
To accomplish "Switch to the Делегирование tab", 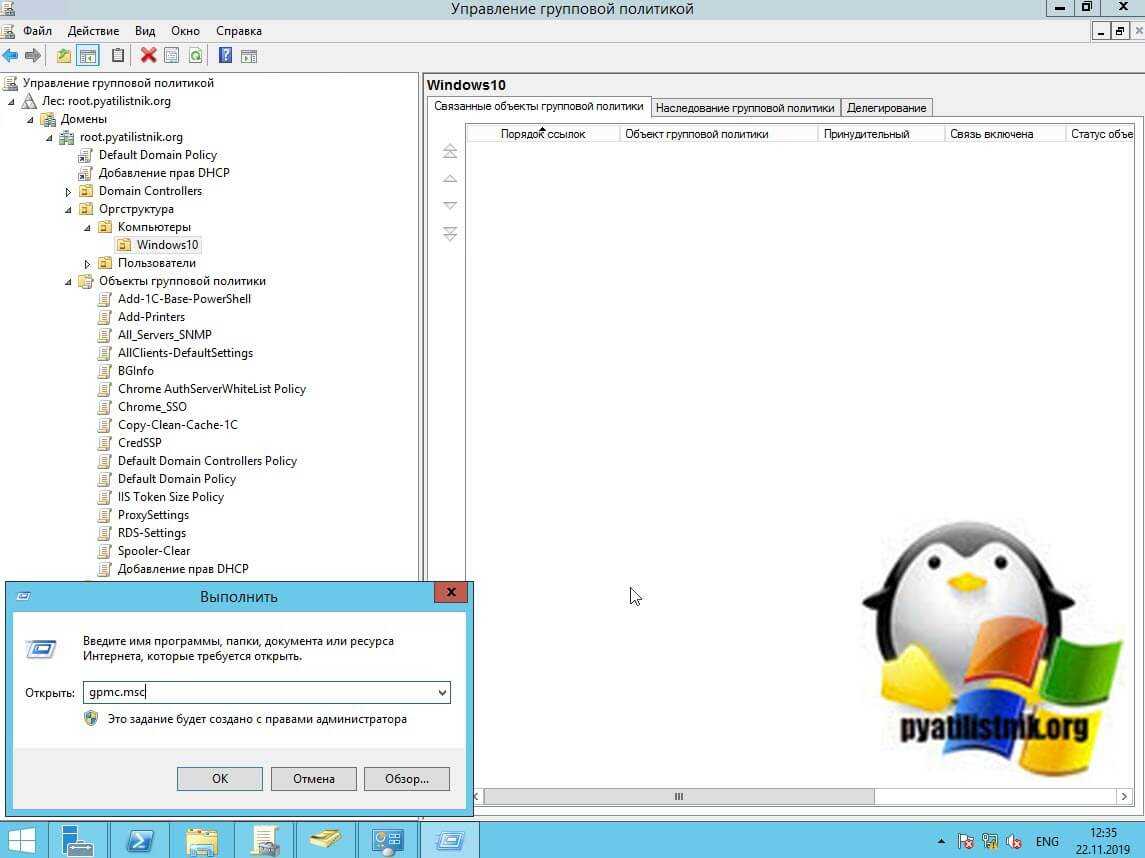I will (x=886, y=108).
